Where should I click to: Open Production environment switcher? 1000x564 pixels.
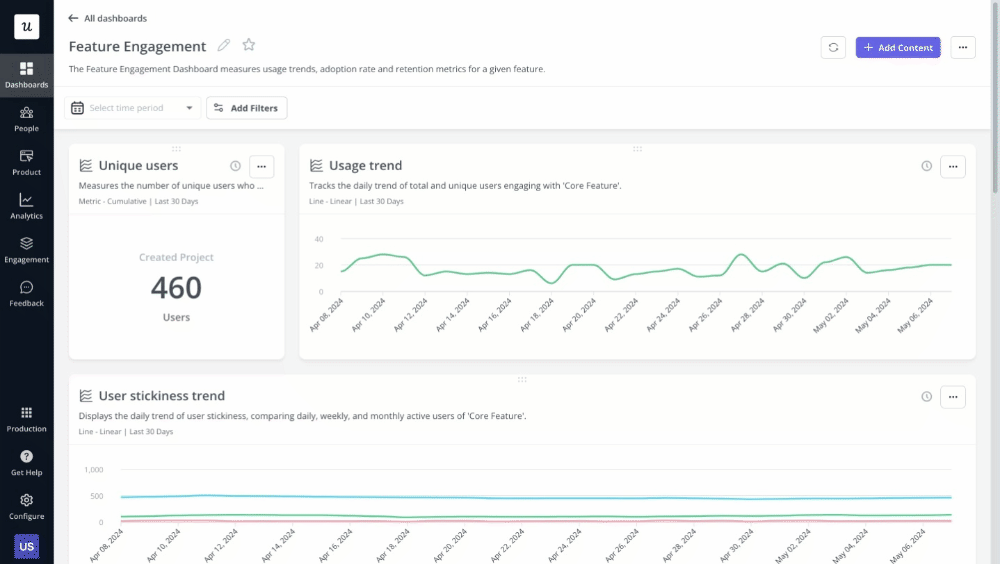(x=26, y=419)
